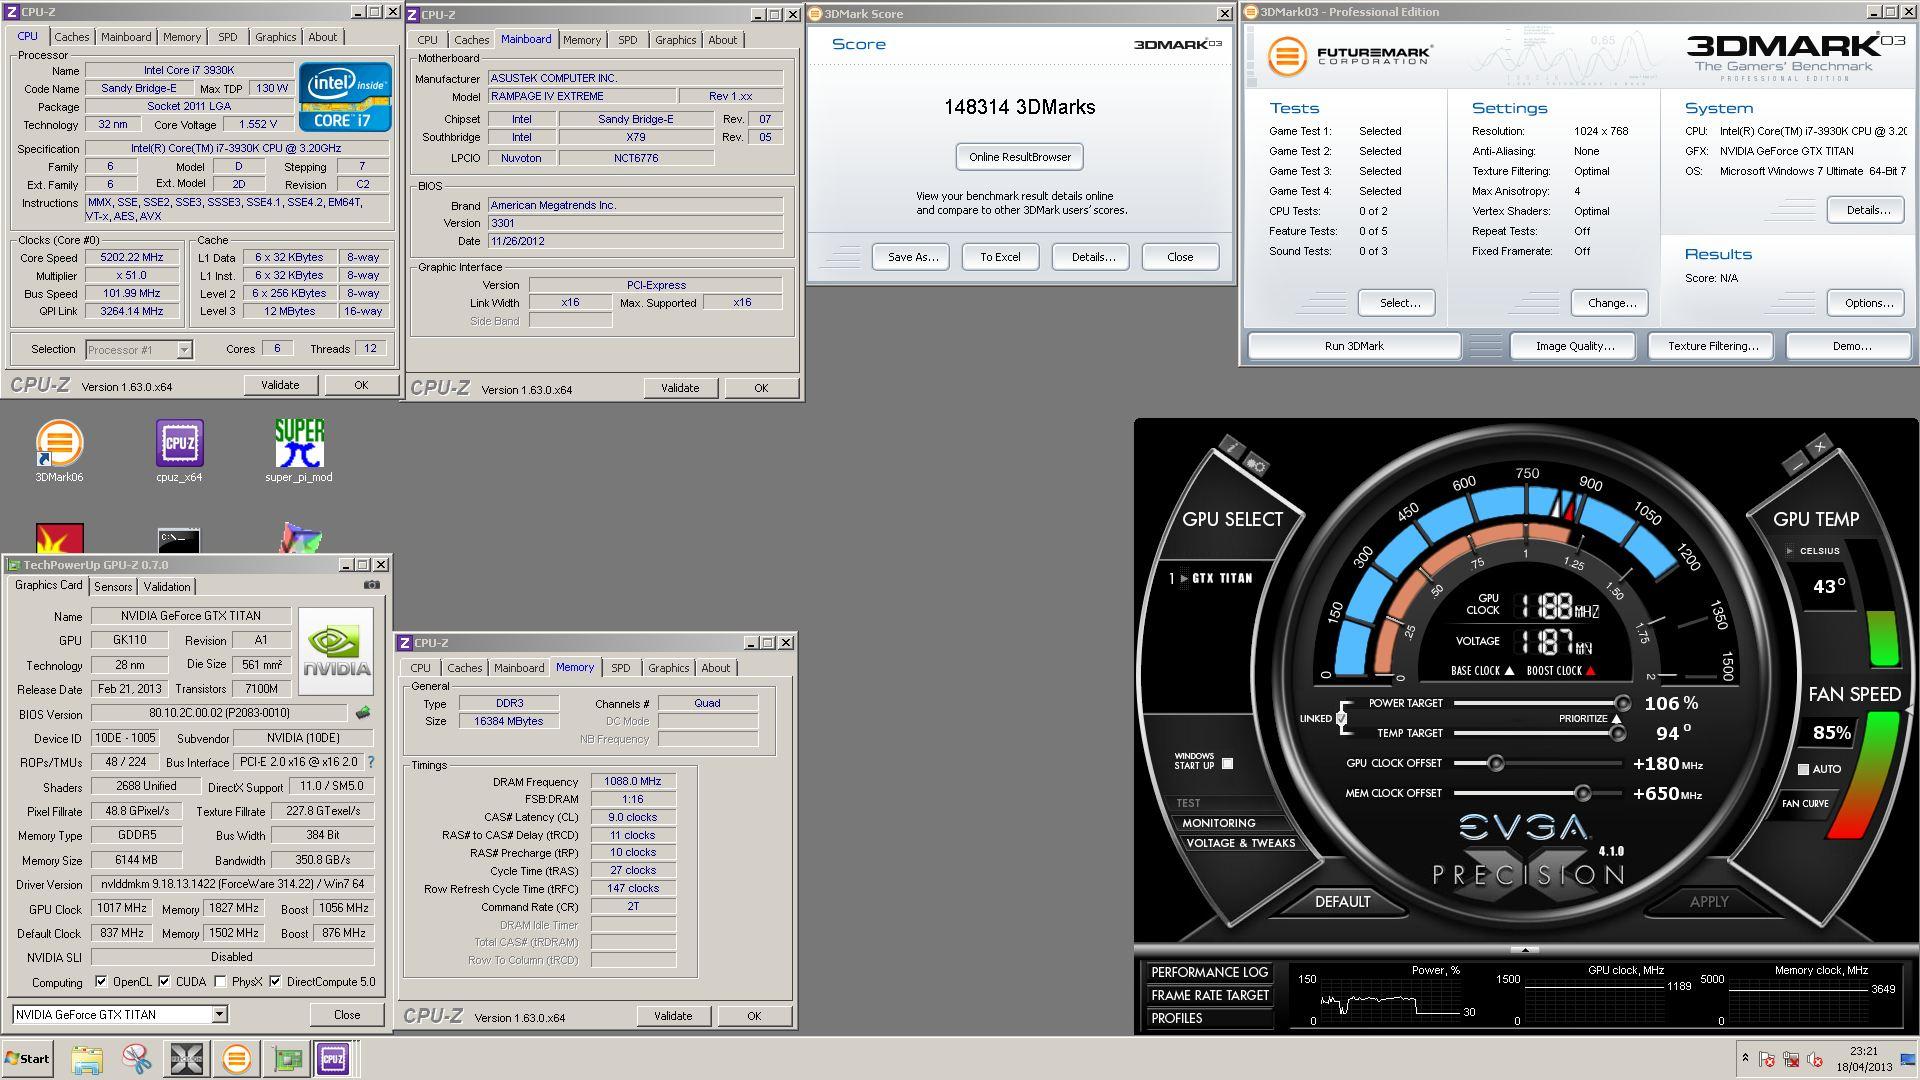Viewport: 1920px width, 1080px height.
Task: Click the Prioritize triangle in EVGA Precision
Action: tap(1616, 718)
